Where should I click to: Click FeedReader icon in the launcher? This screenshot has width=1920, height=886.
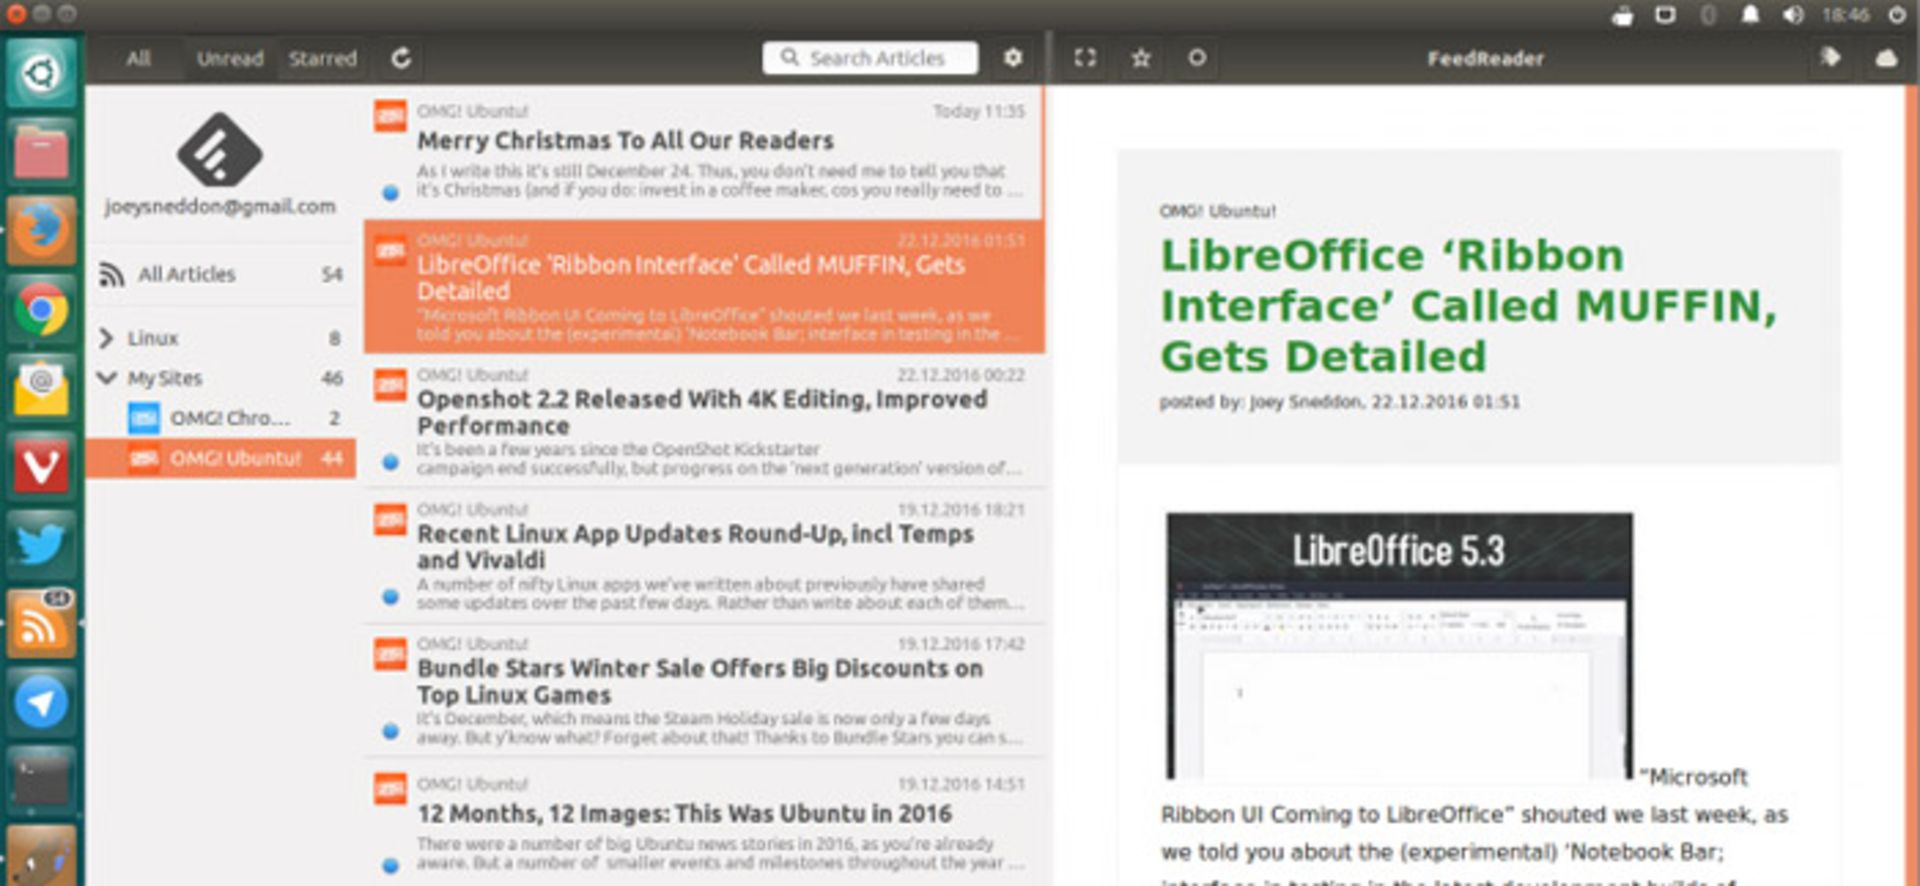[x=40, y=624]
